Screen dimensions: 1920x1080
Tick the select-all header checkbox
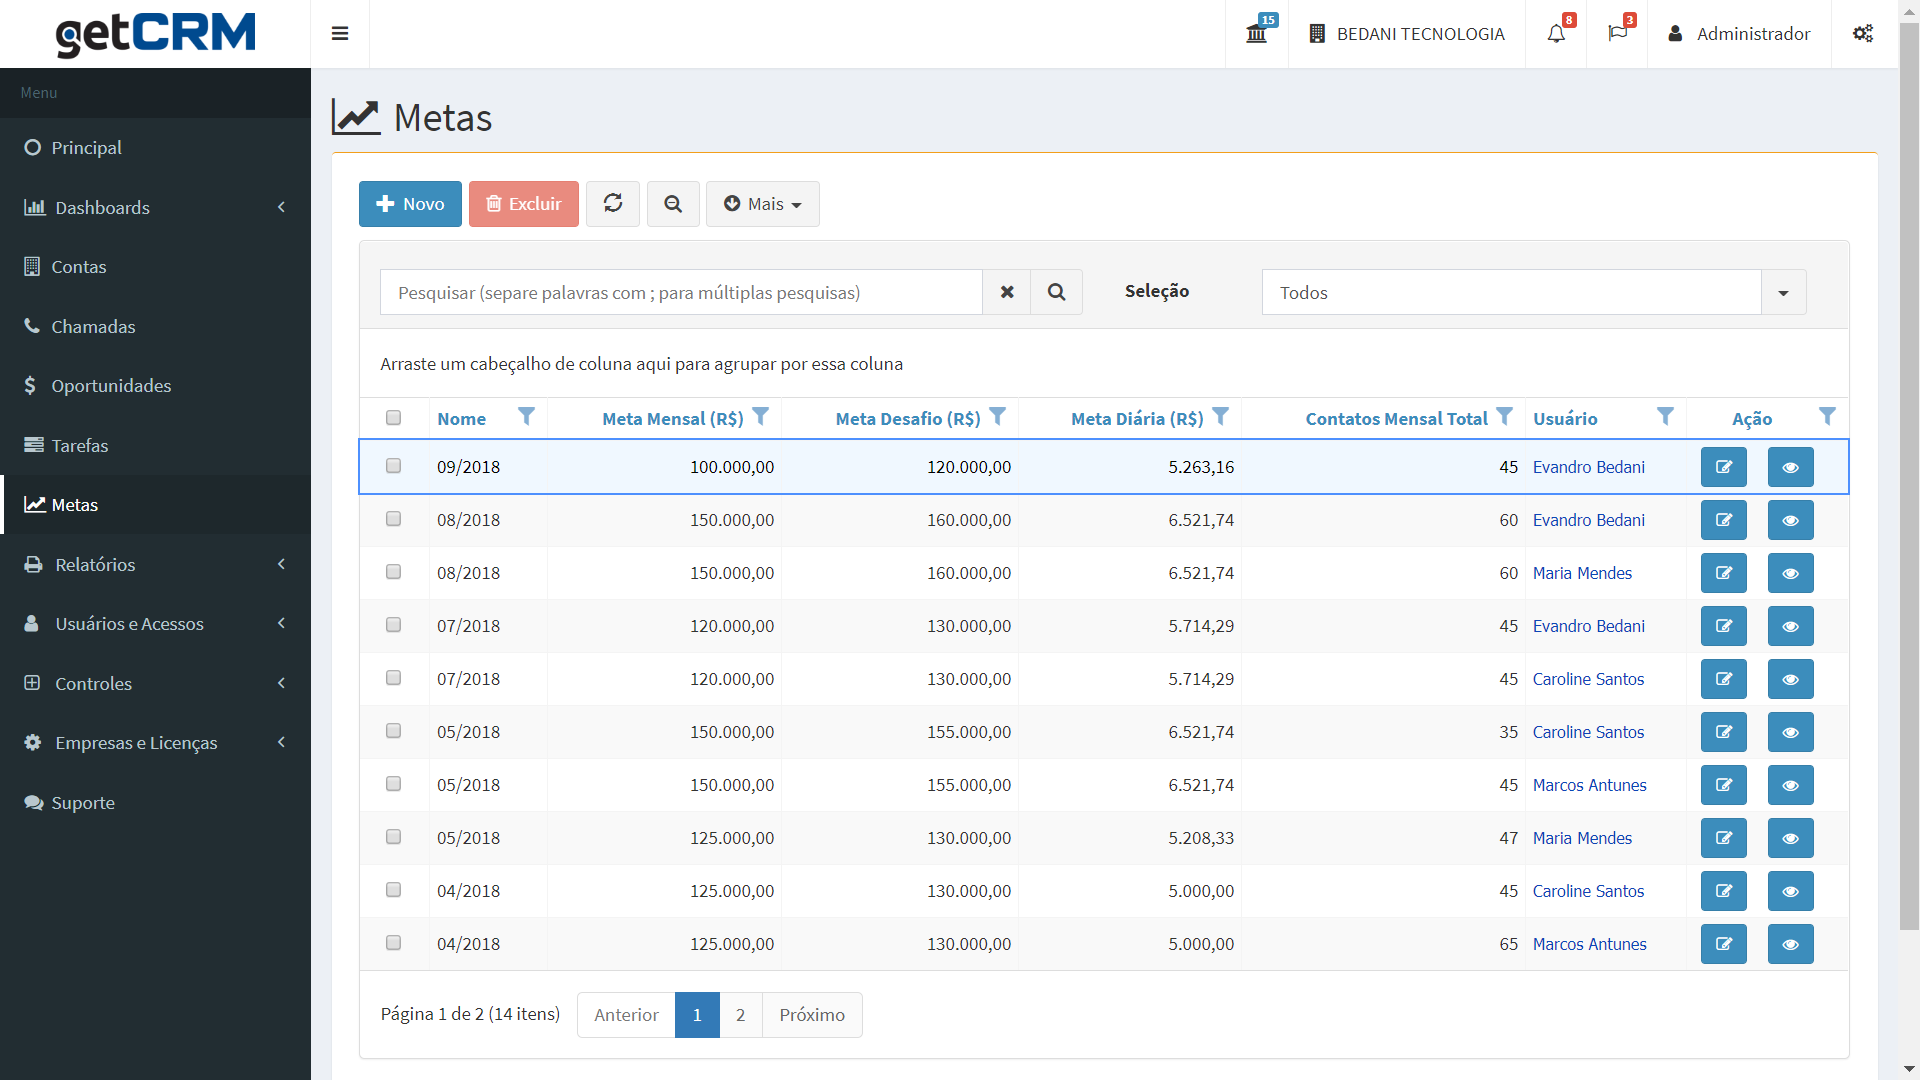tap(394, 418)
